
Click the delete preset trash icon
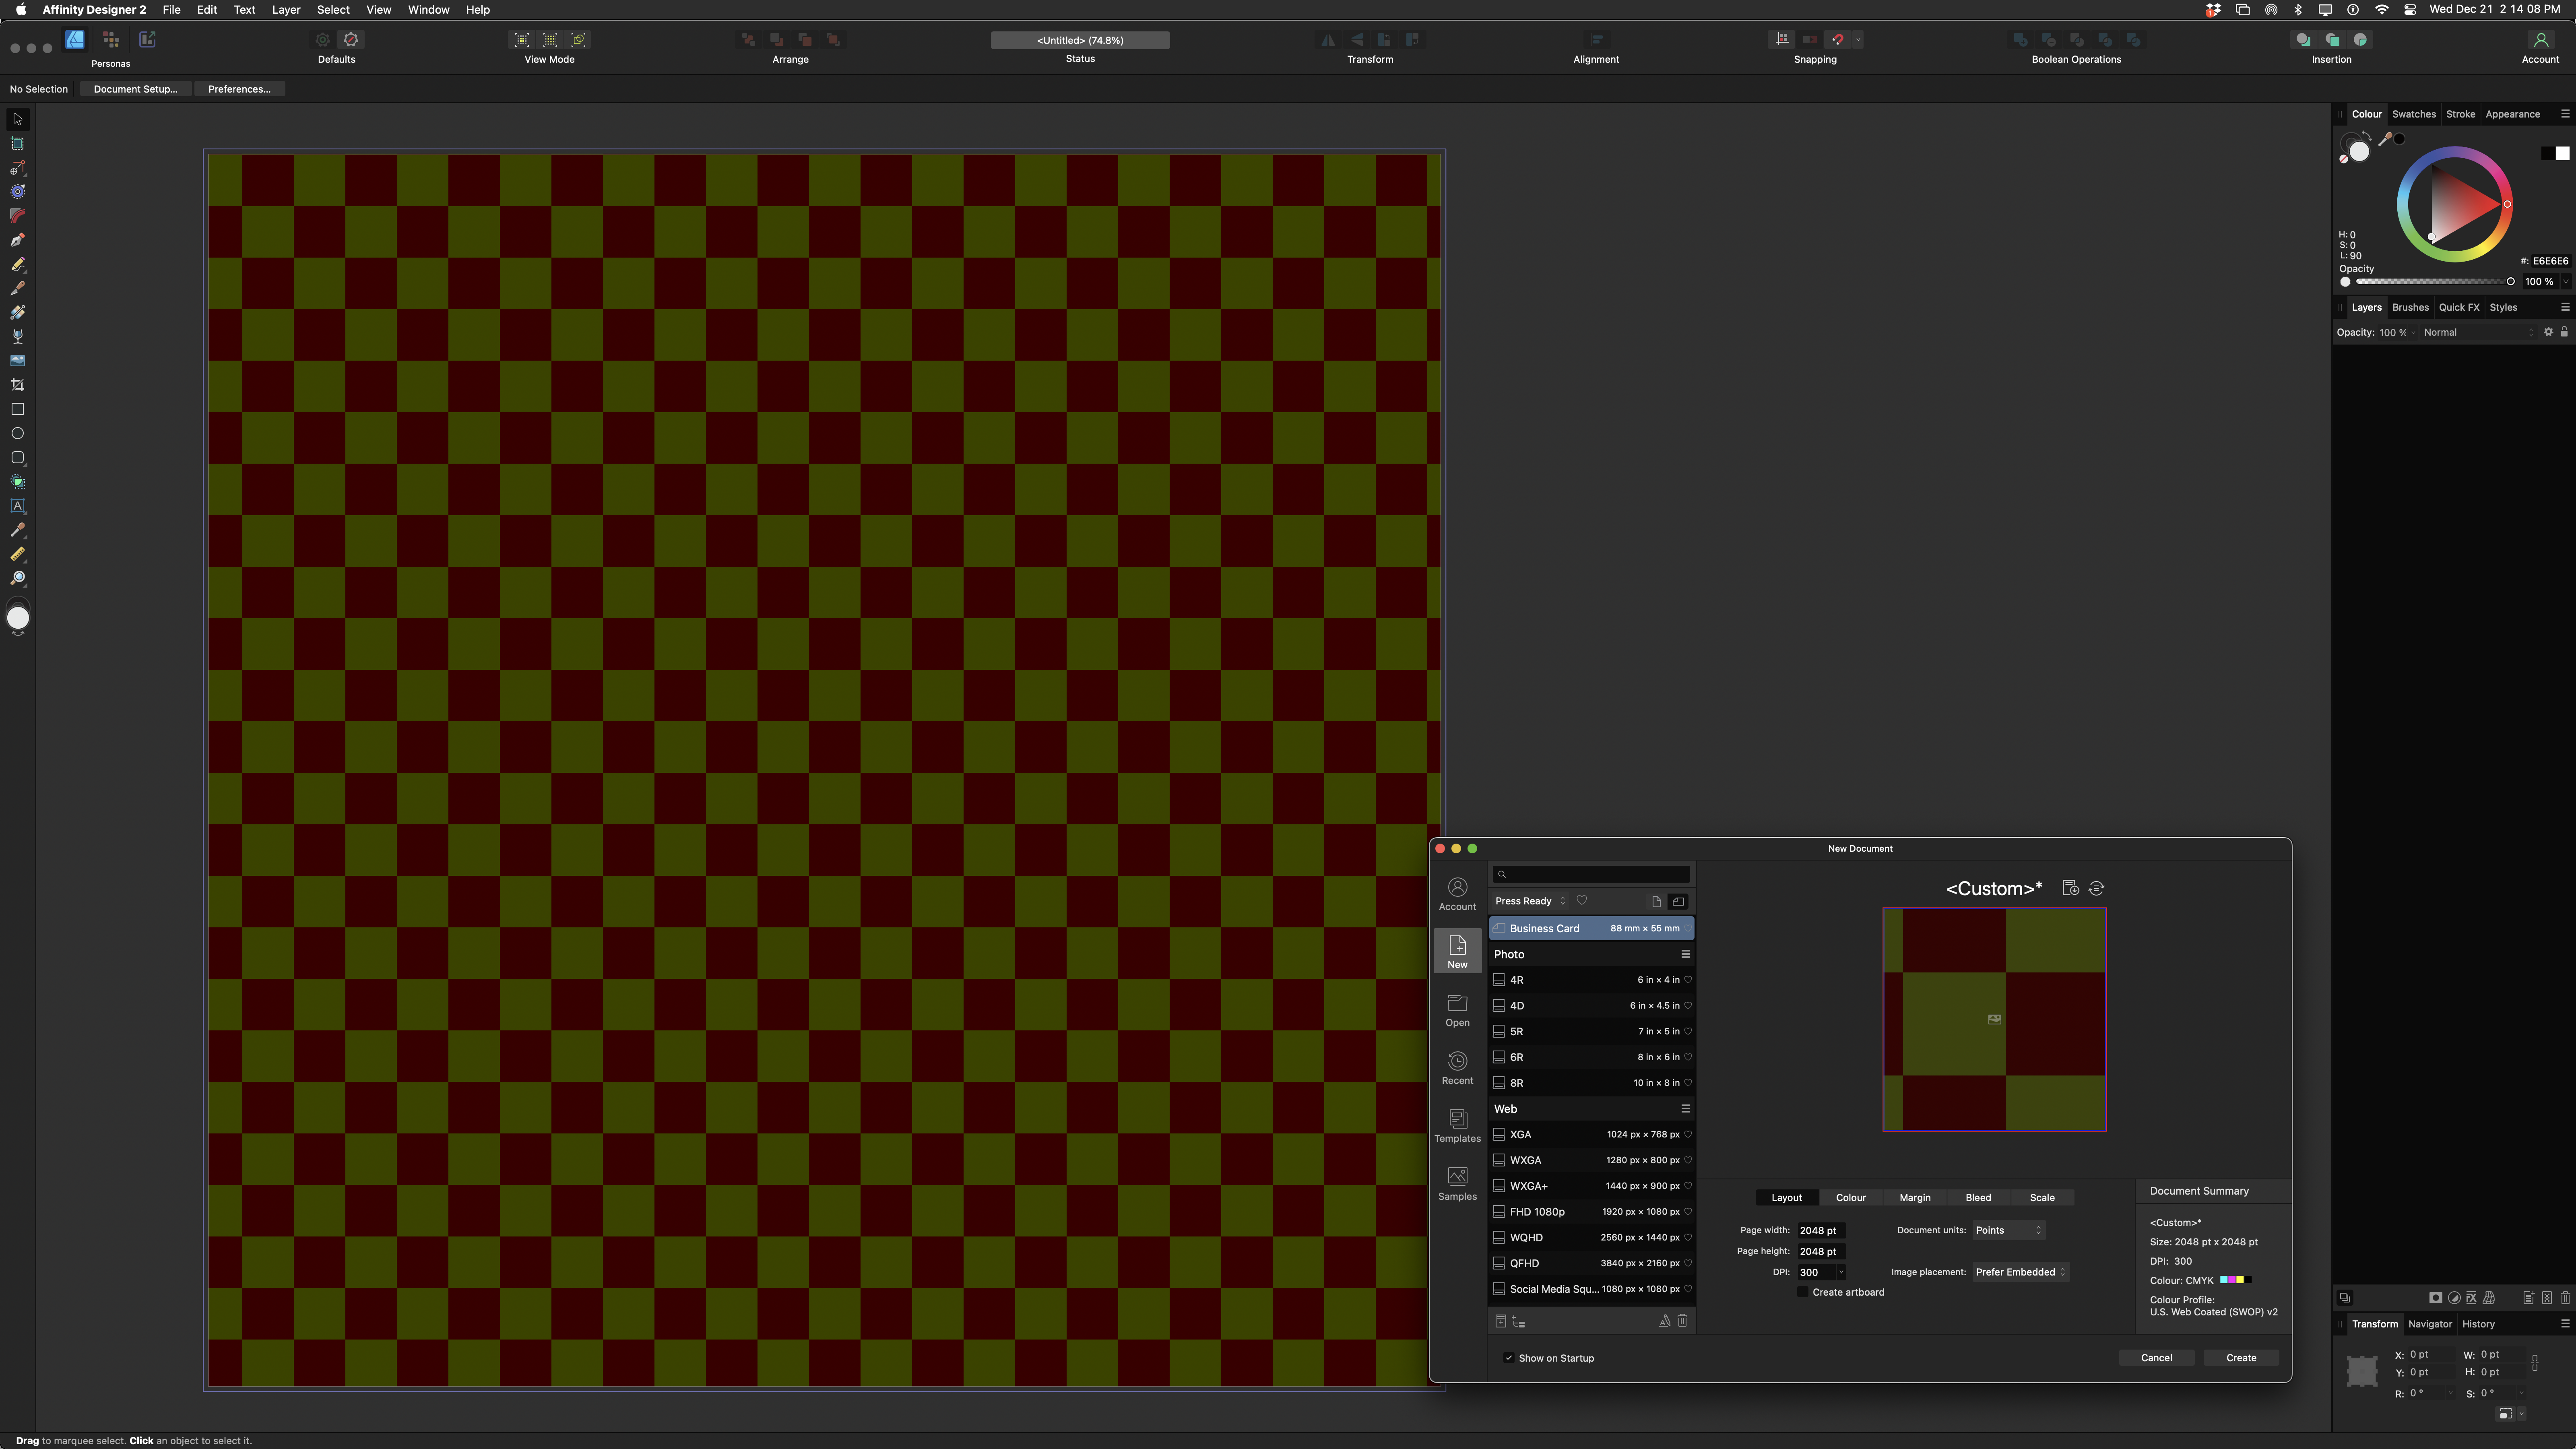[x=1682, y=1321]
